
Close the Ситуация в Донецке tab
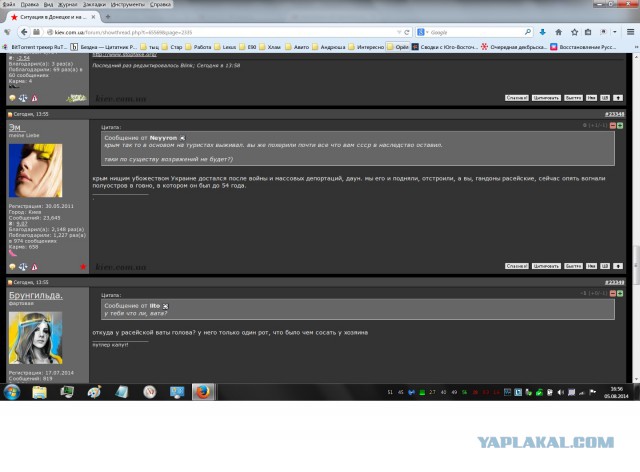[x=93, y=17]
